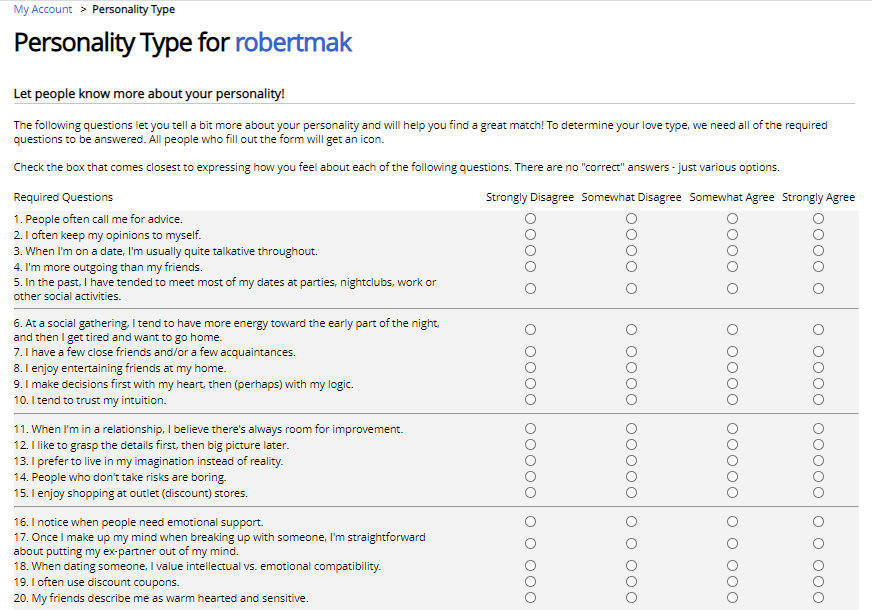
Task: Open the My Account breadcrumb link
Action: (x=43, y=9)
